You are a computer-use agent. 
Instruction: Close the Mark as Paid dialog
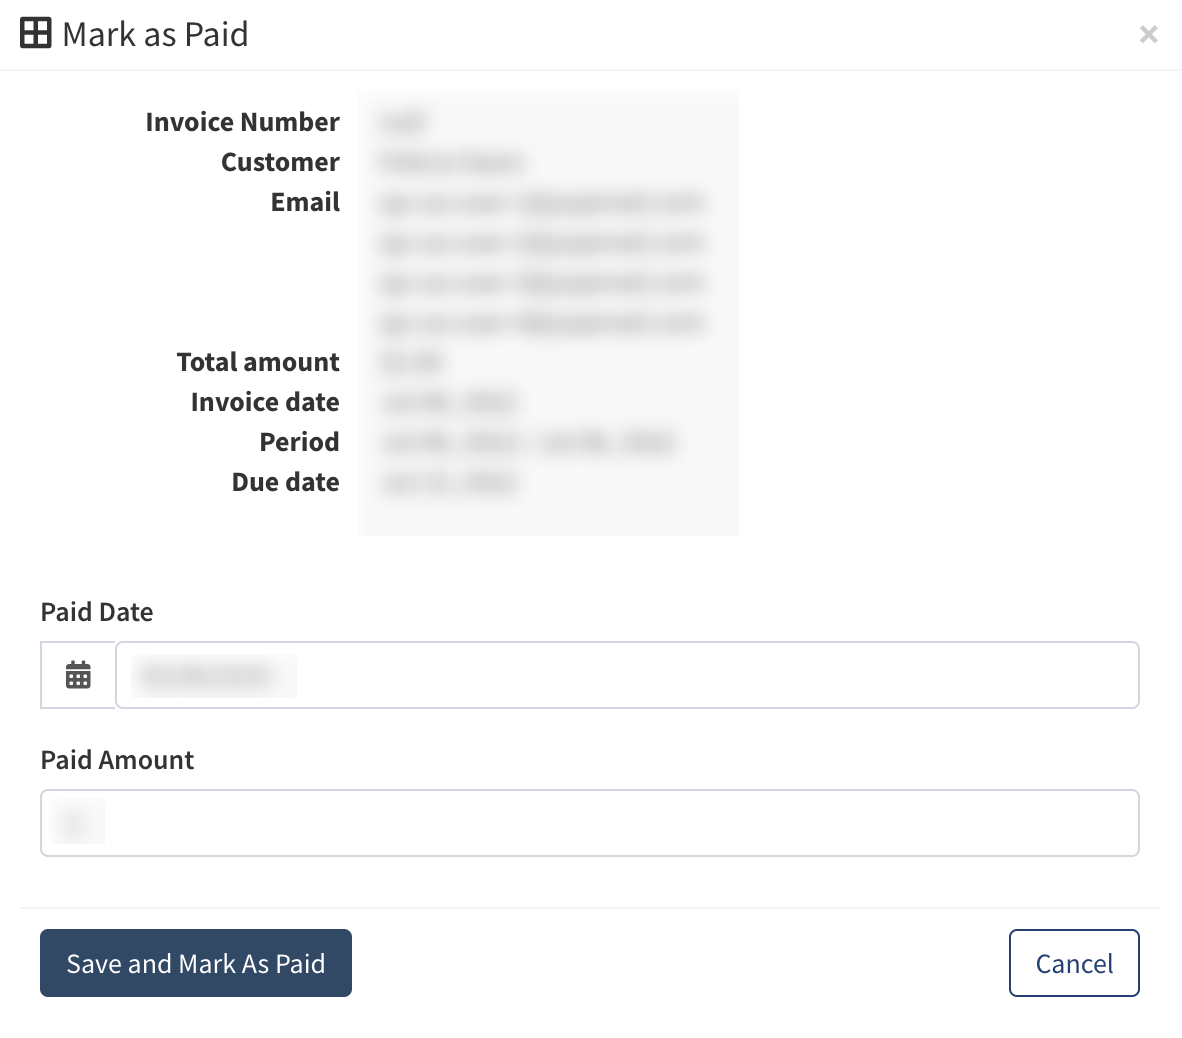coord(1148,35)
